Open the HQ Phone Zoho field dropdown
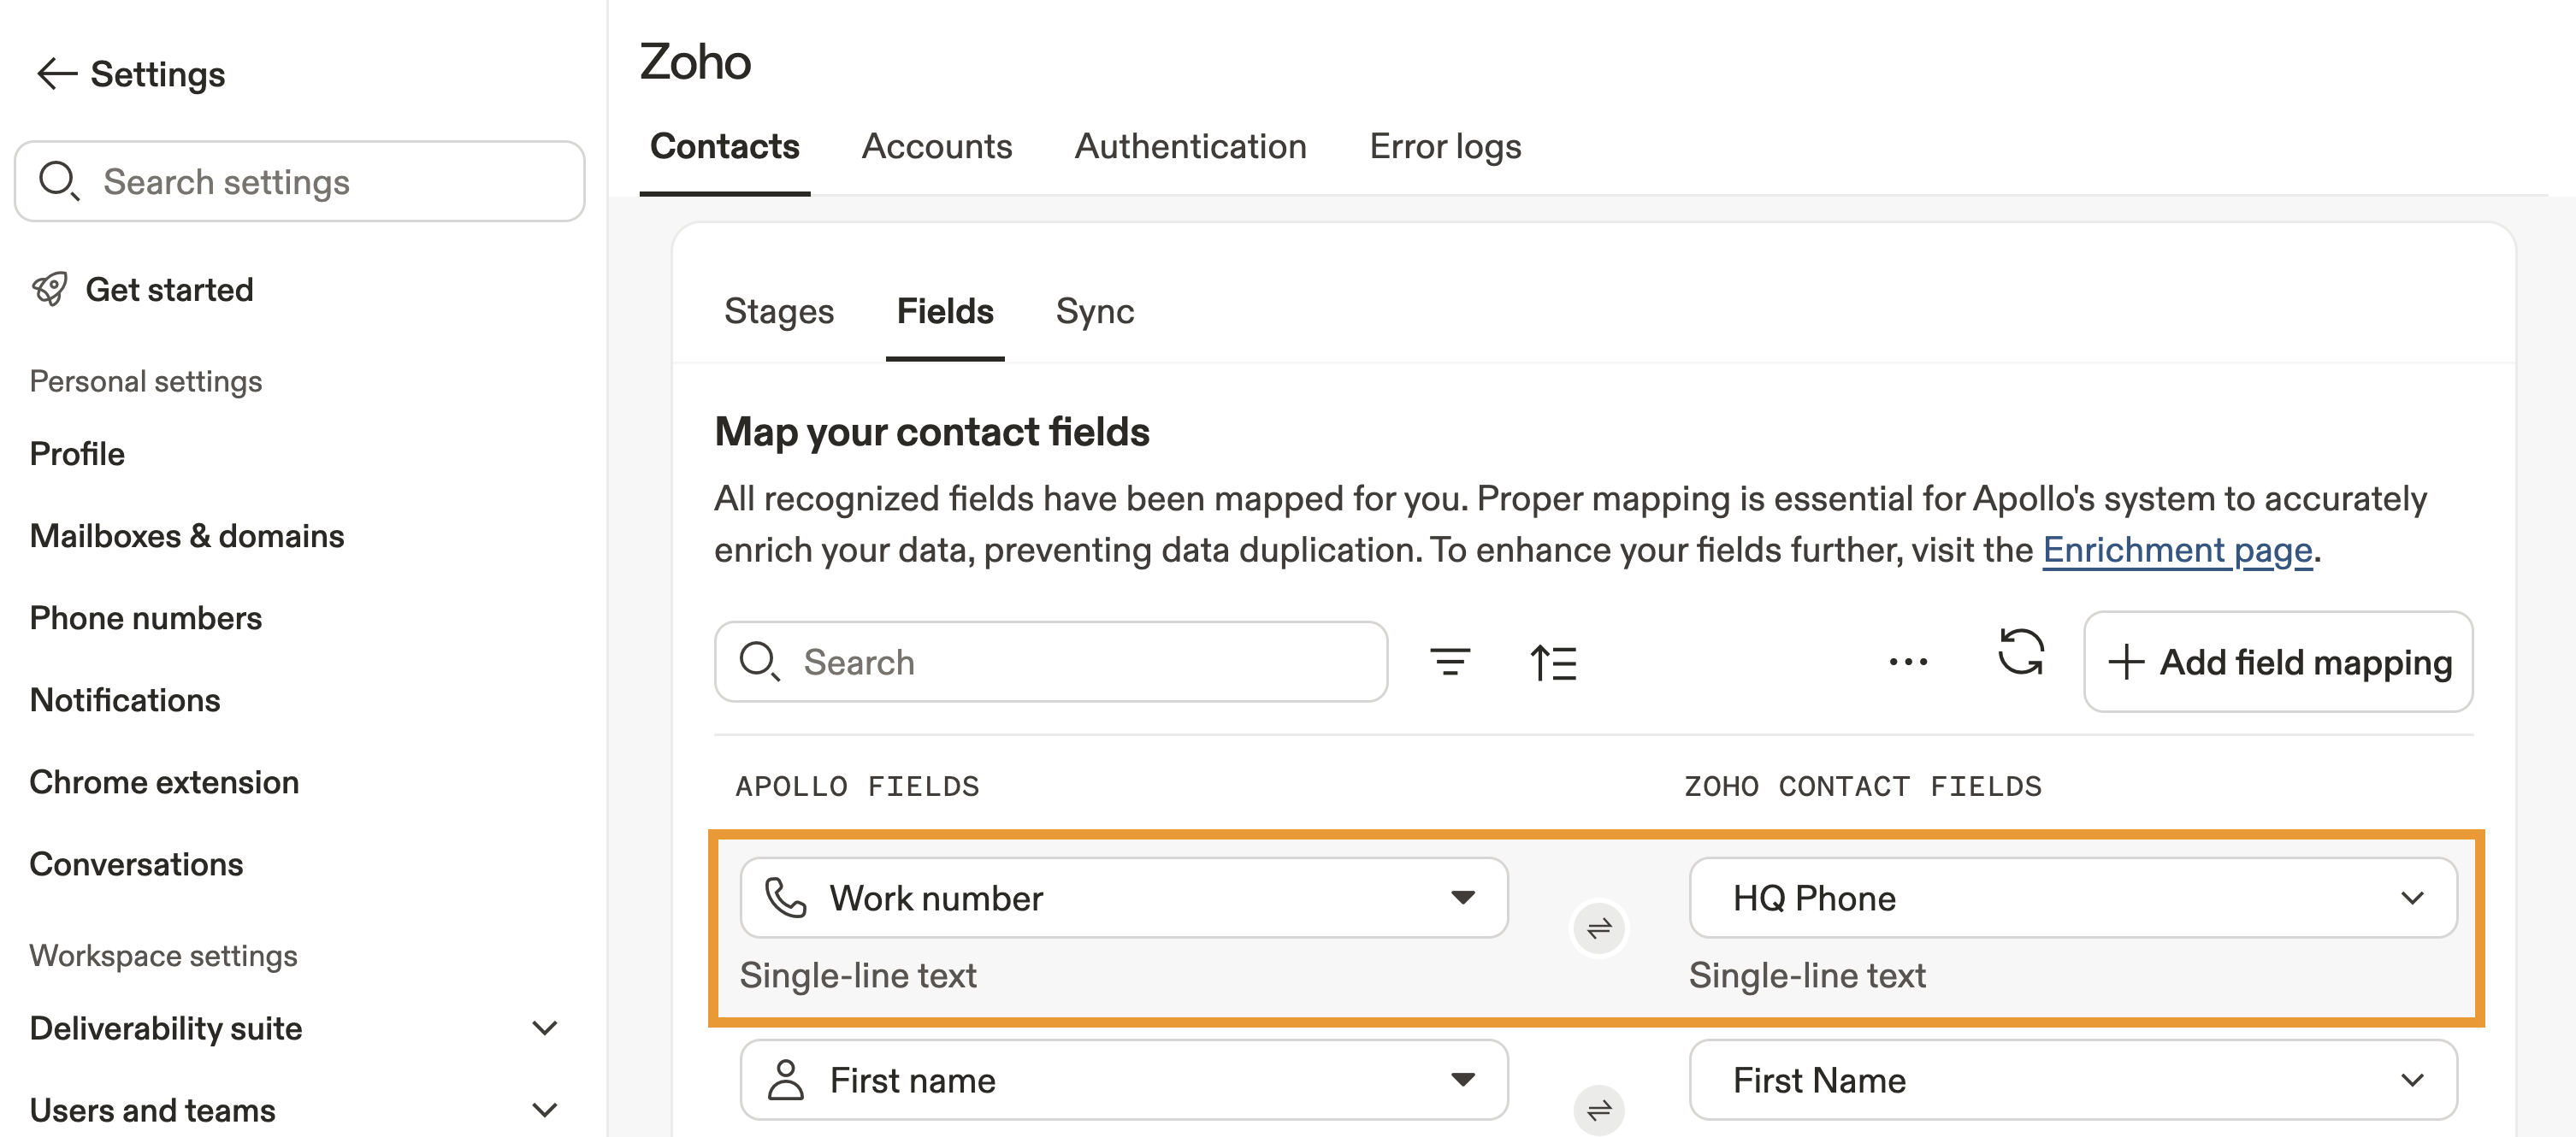Viewport: 2576px width, 1137px height. [2411, 898]
